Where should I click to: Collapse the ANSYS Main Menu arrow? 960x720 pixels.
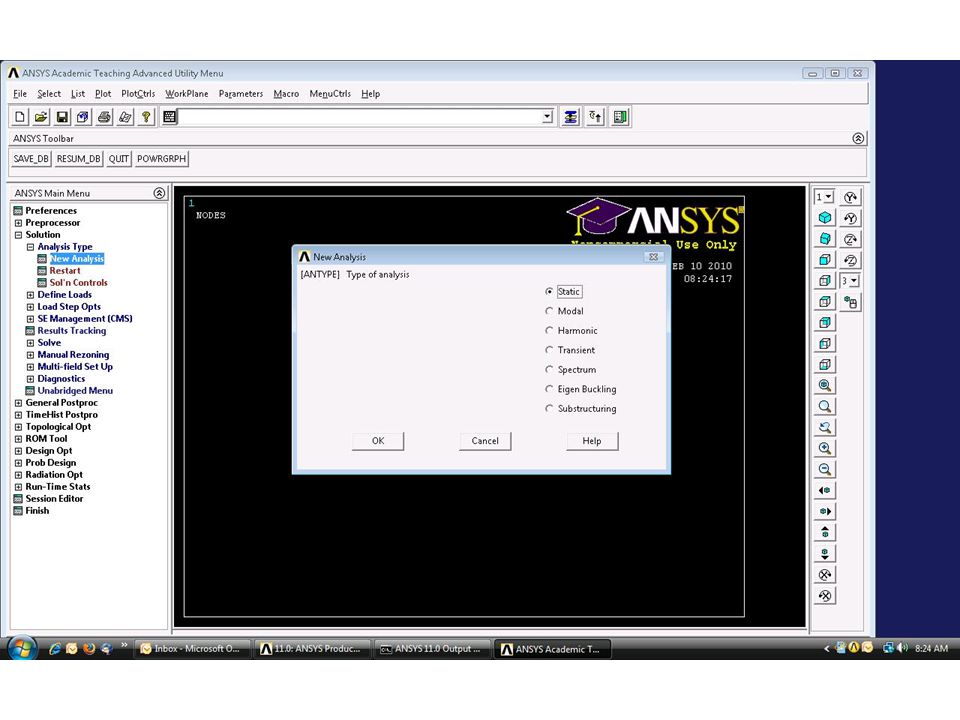159,193
